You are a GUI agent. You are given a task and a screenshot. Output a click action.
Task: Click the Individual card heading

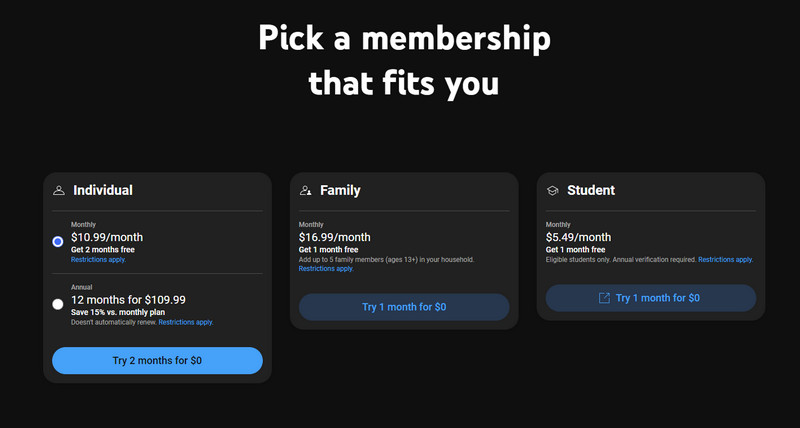pyautogui.click(x=103, y=190)
